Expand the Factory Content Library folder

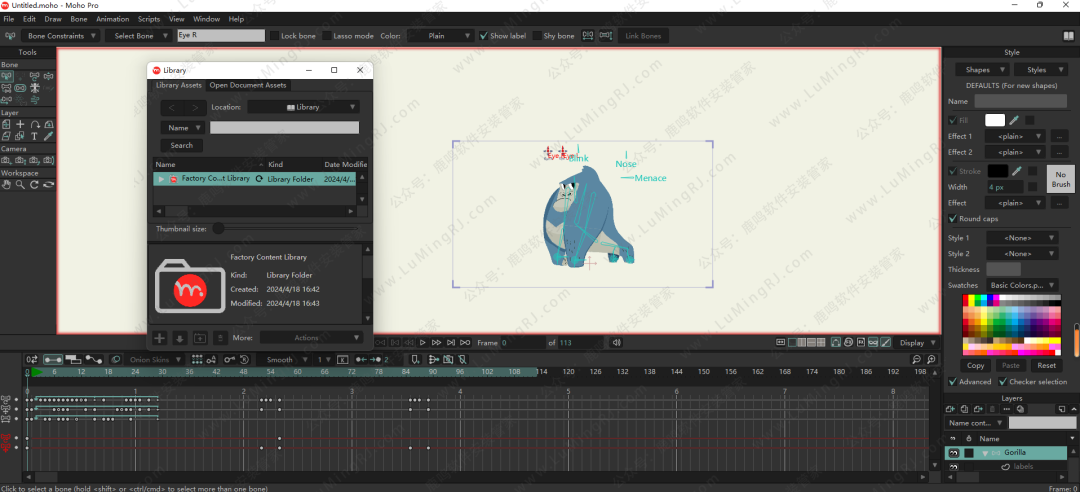pyautogui.click(x=161, y=179)
